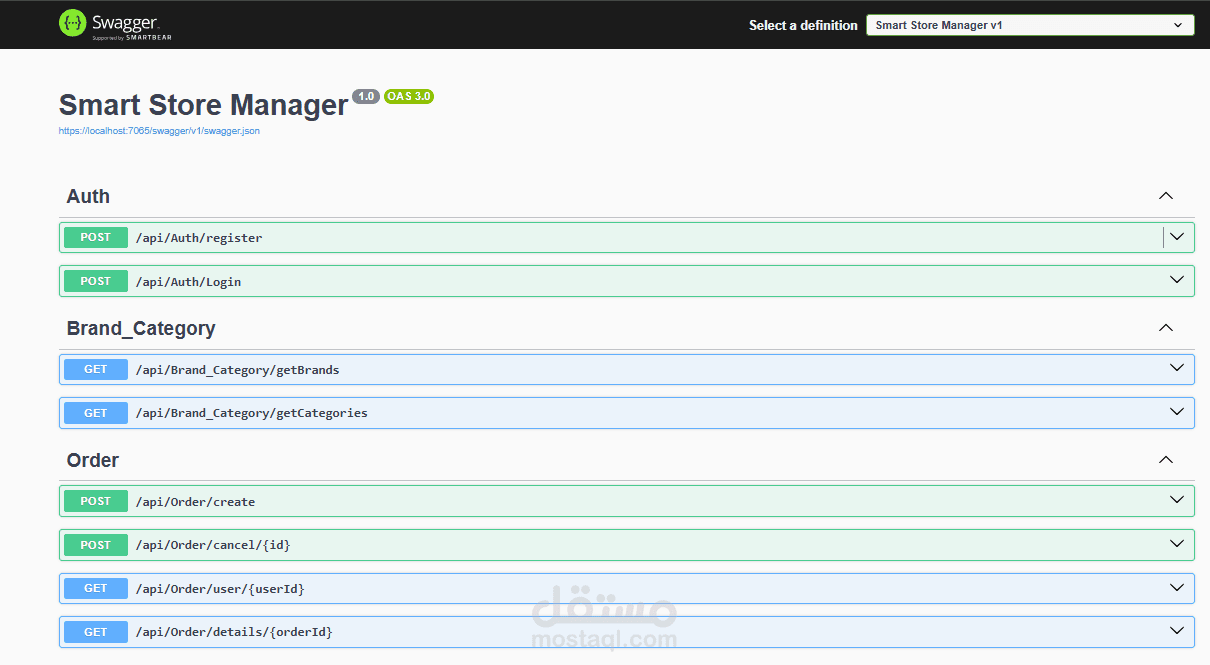This screenshot has height=665, width=1210.
Task: Expand the getBrands endpoint arrow
Action: click(1177, 368)
